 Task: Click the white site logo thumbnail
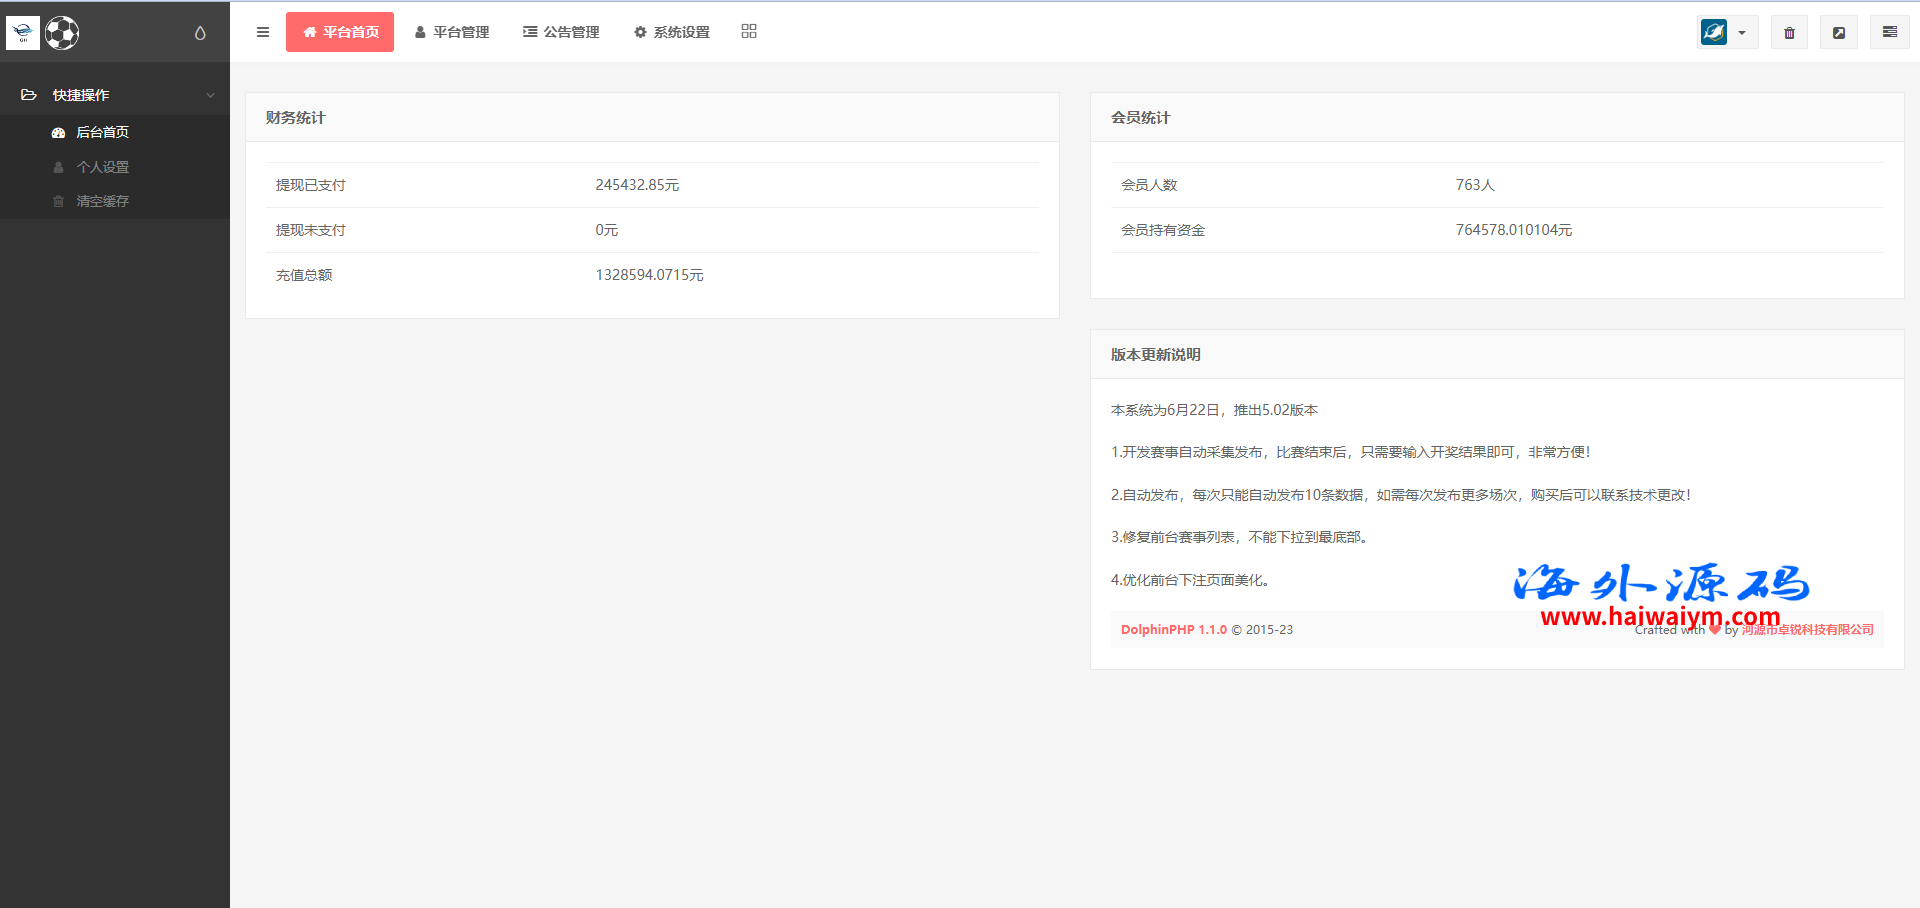(23, 33)
